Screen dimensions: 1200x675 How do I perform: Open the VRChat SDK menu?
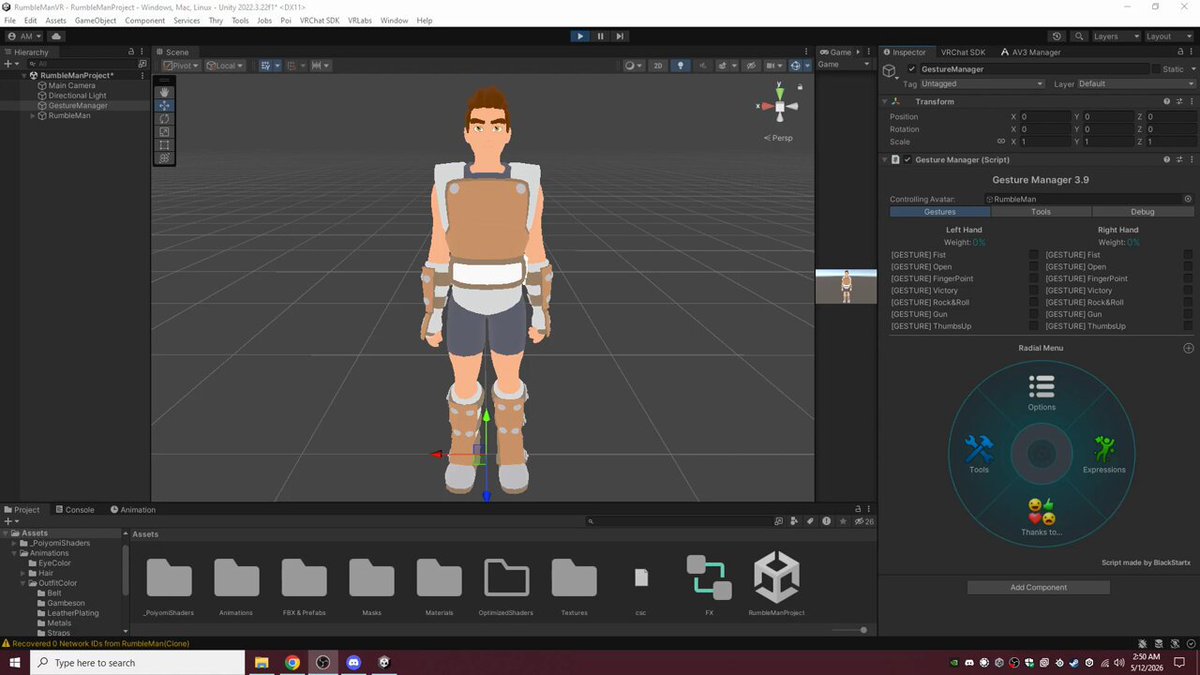(x=319, y=20)
